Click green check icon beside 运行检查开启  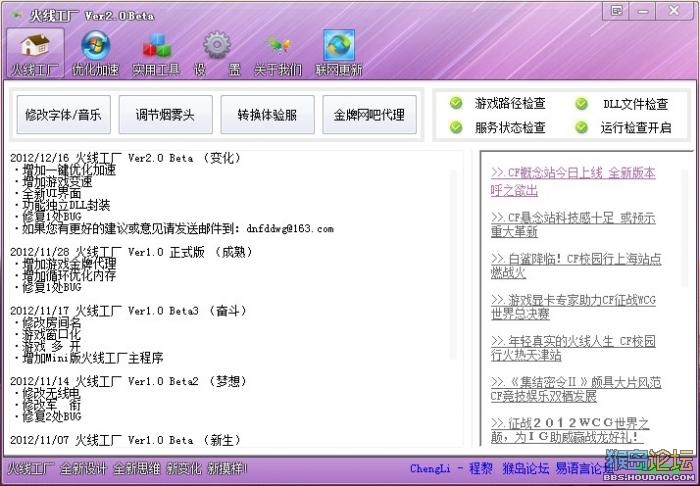[581, 128]
